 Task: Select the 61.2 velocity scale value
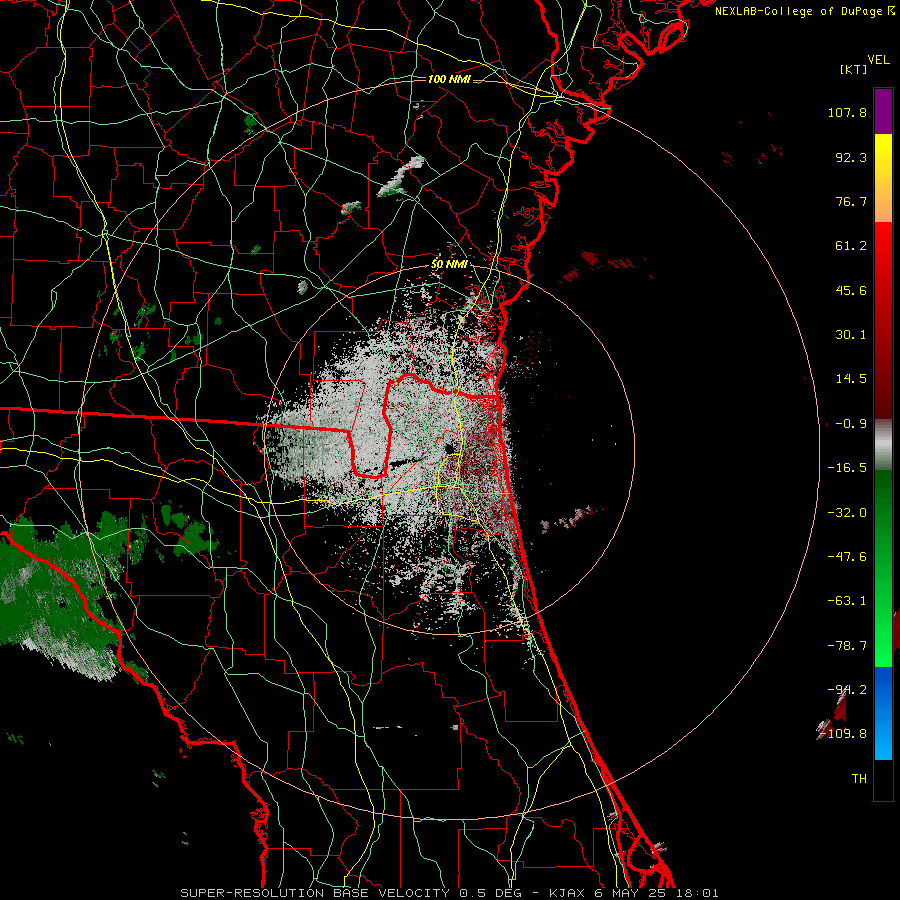(851, 246)
